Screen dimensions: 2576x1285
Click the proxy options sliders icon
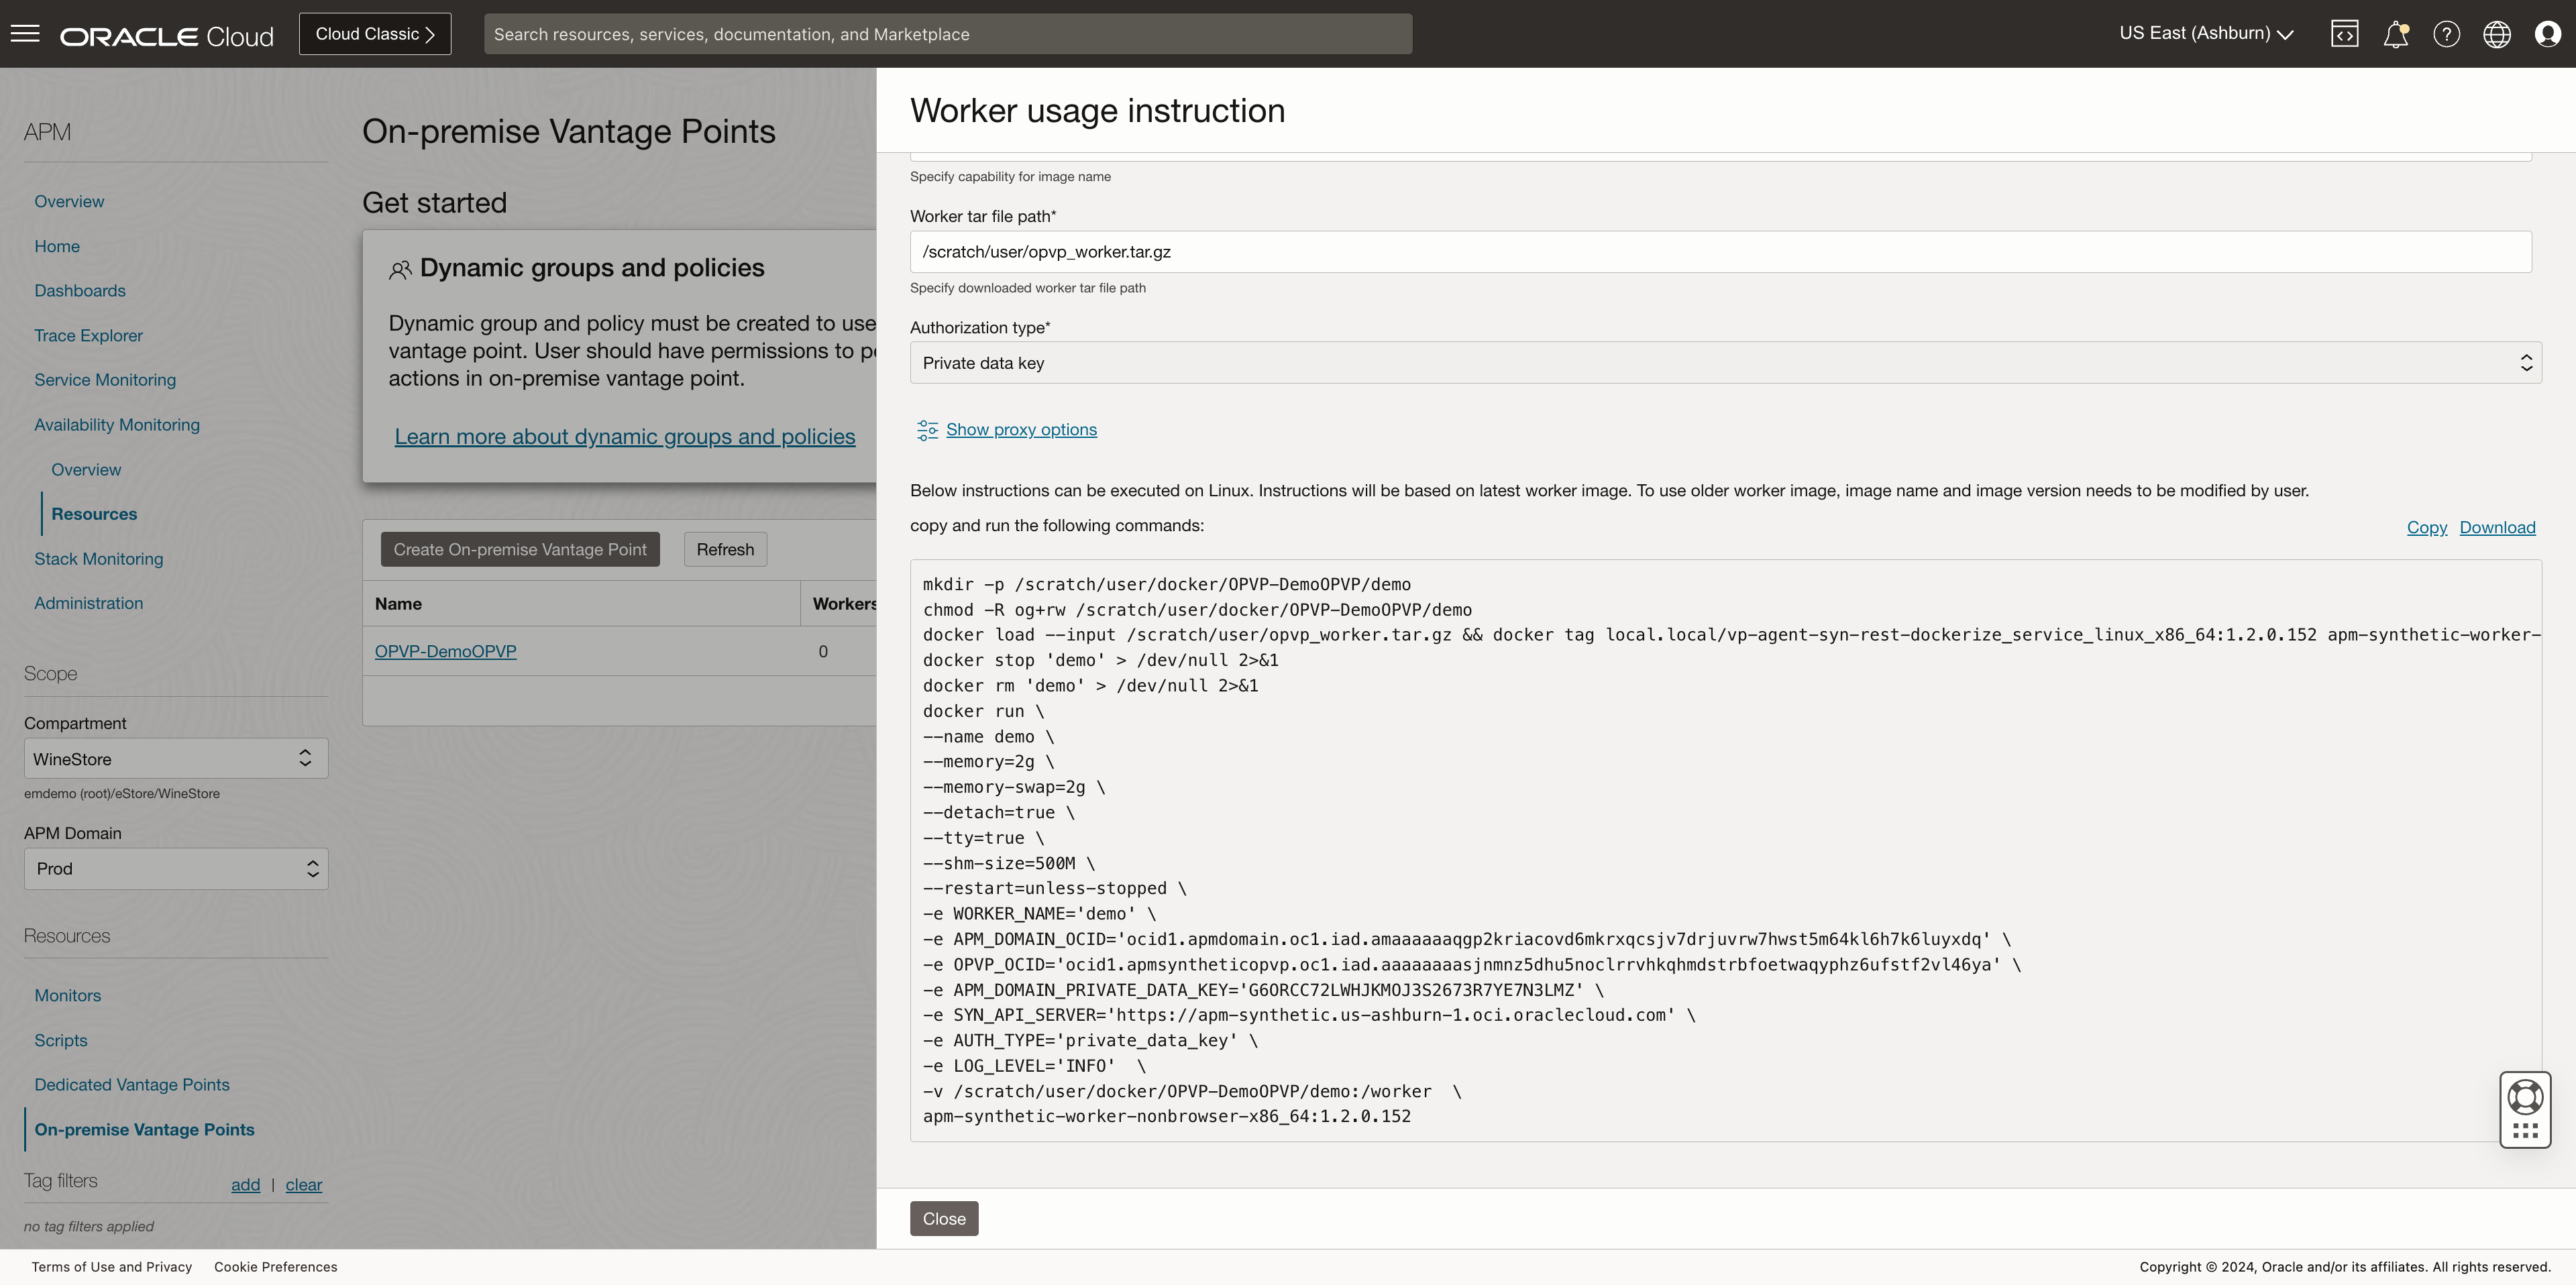927,430
